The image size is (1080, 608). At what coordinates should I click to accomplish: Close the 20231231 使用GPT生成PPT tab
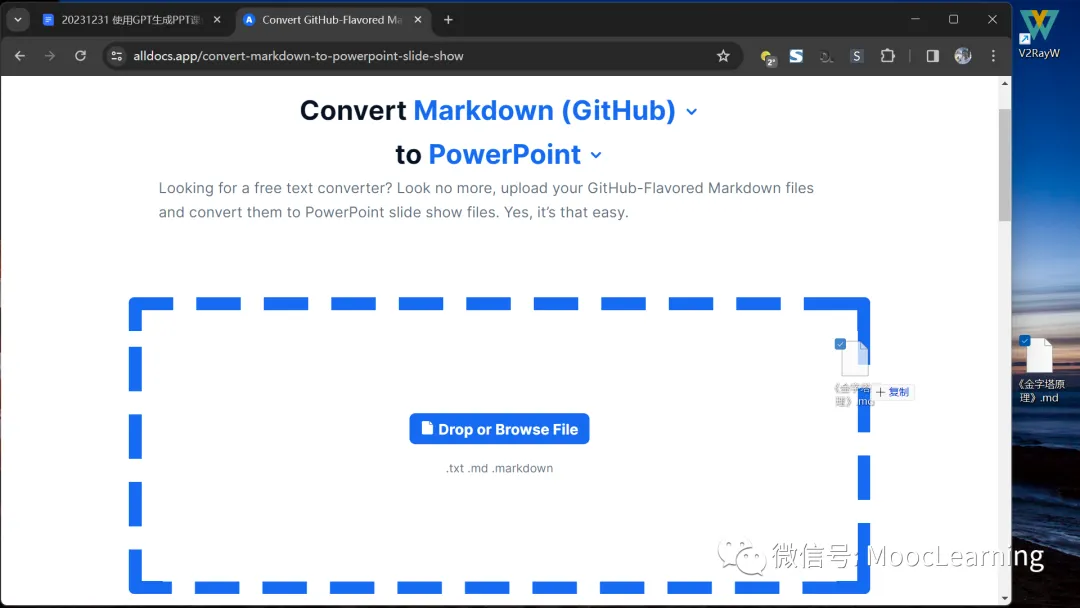[217, 20]
